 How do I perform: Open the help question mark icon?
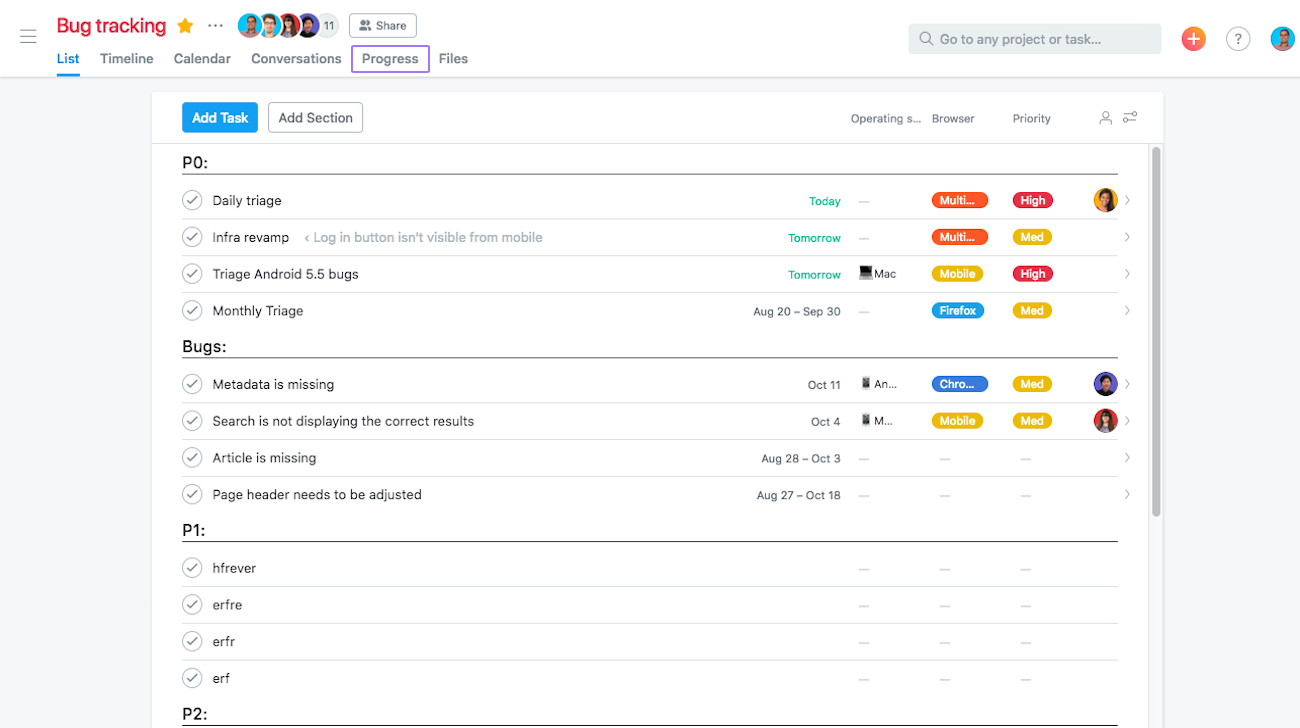(1238, 39)
